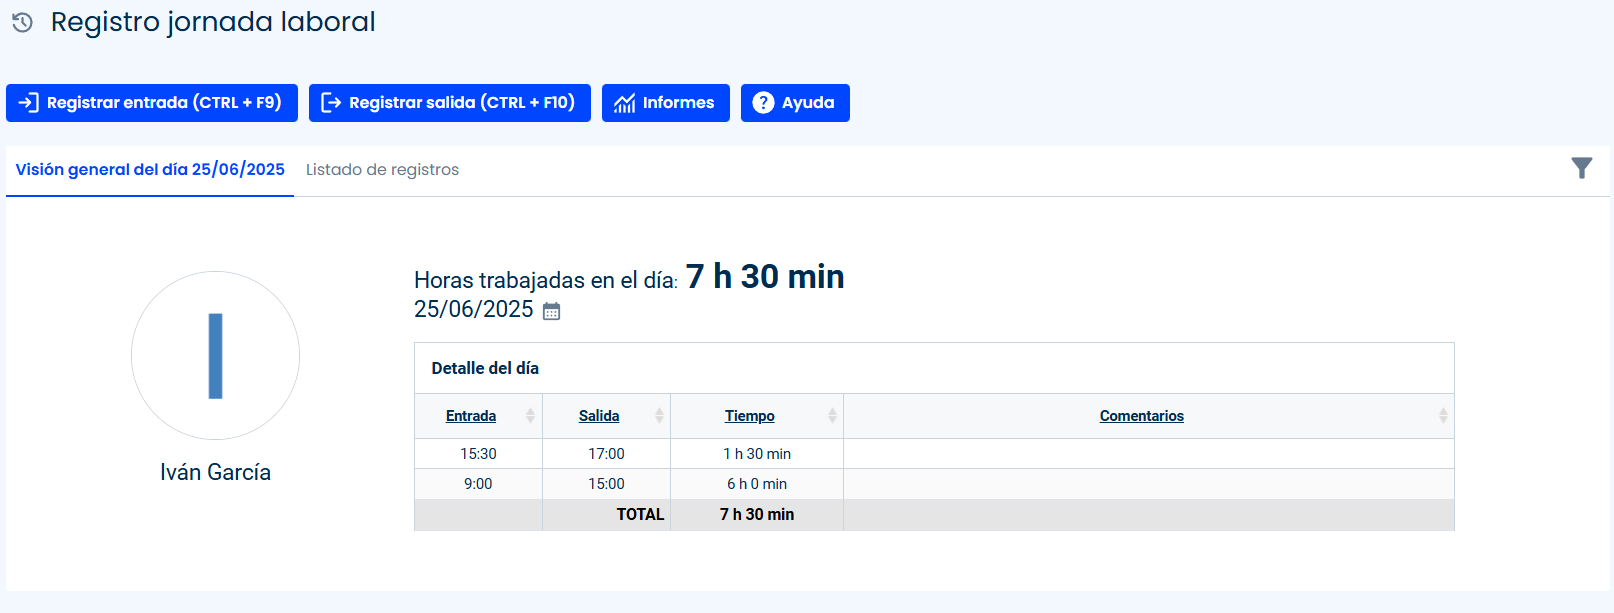
Task: Click sort arrows in the Tiempo column
Action: point(832,416)
